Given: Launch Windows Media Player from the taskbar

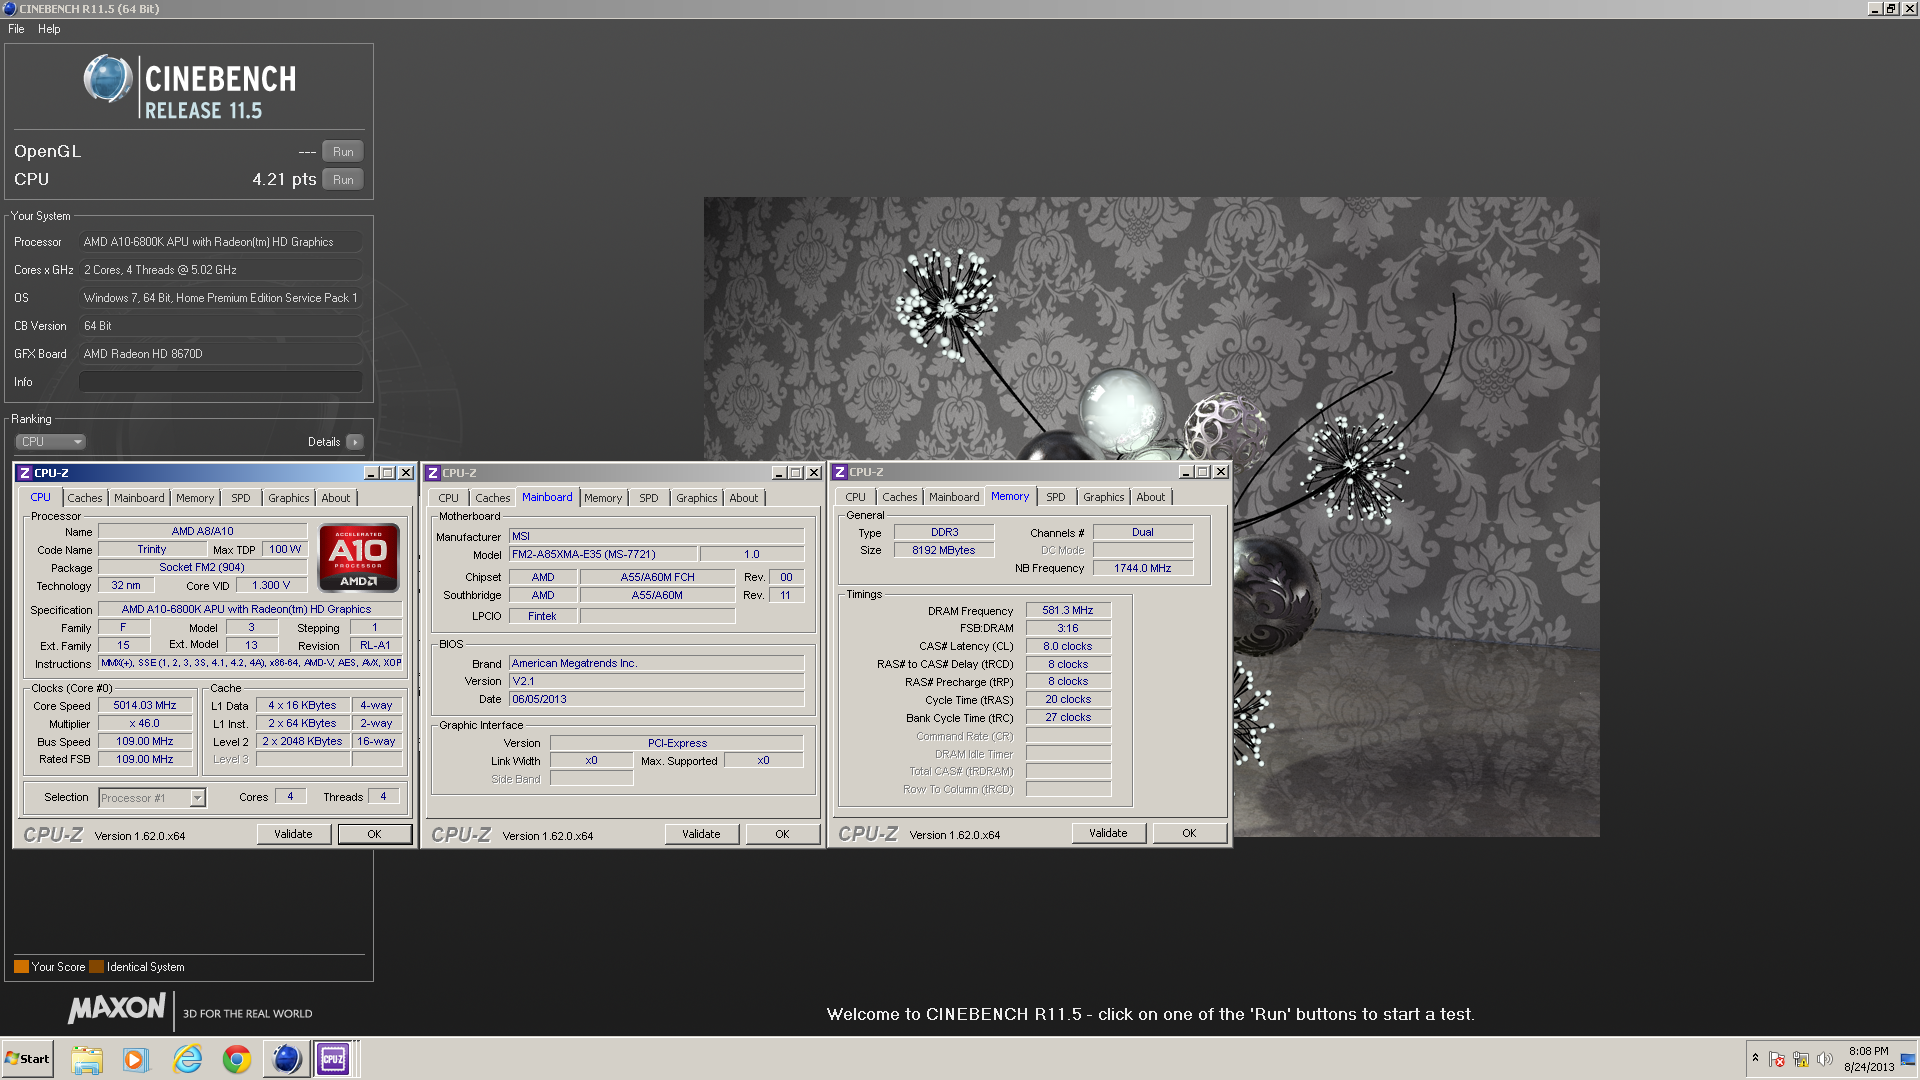Looking at the screenshot, I should pos(135,1059).
